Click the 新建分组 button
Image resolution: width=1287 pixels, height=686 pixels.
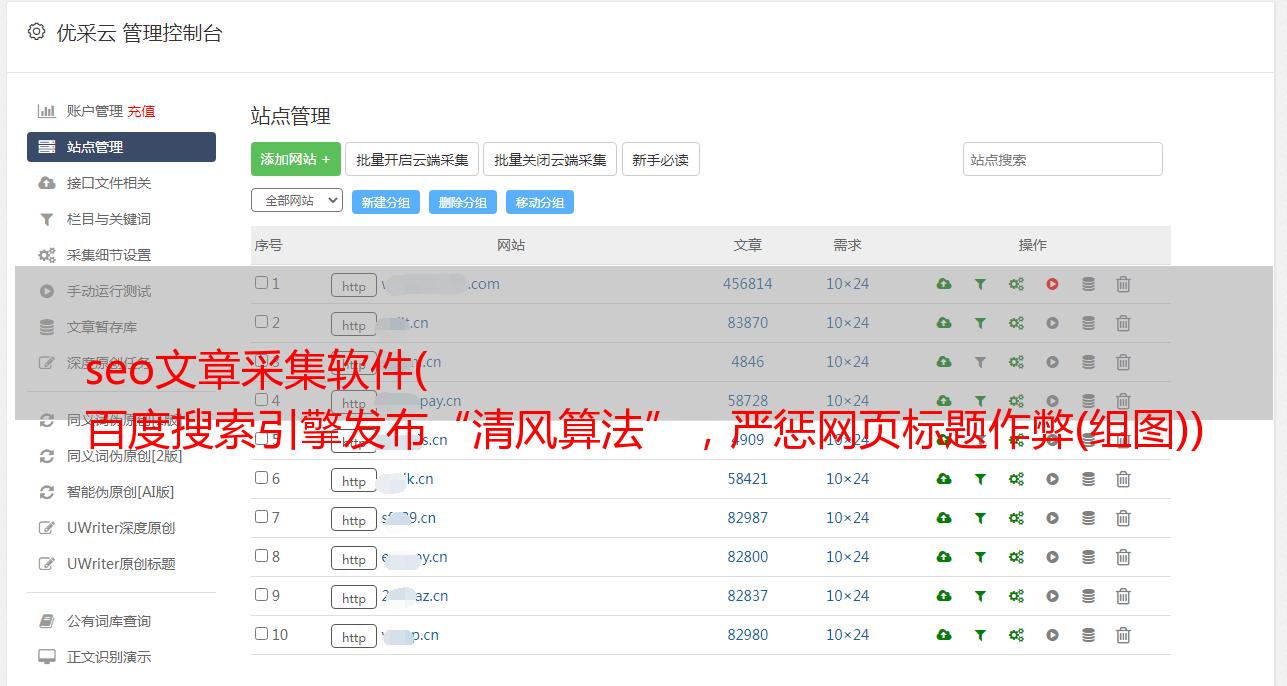pyautogui.click(x=385, y=202)
